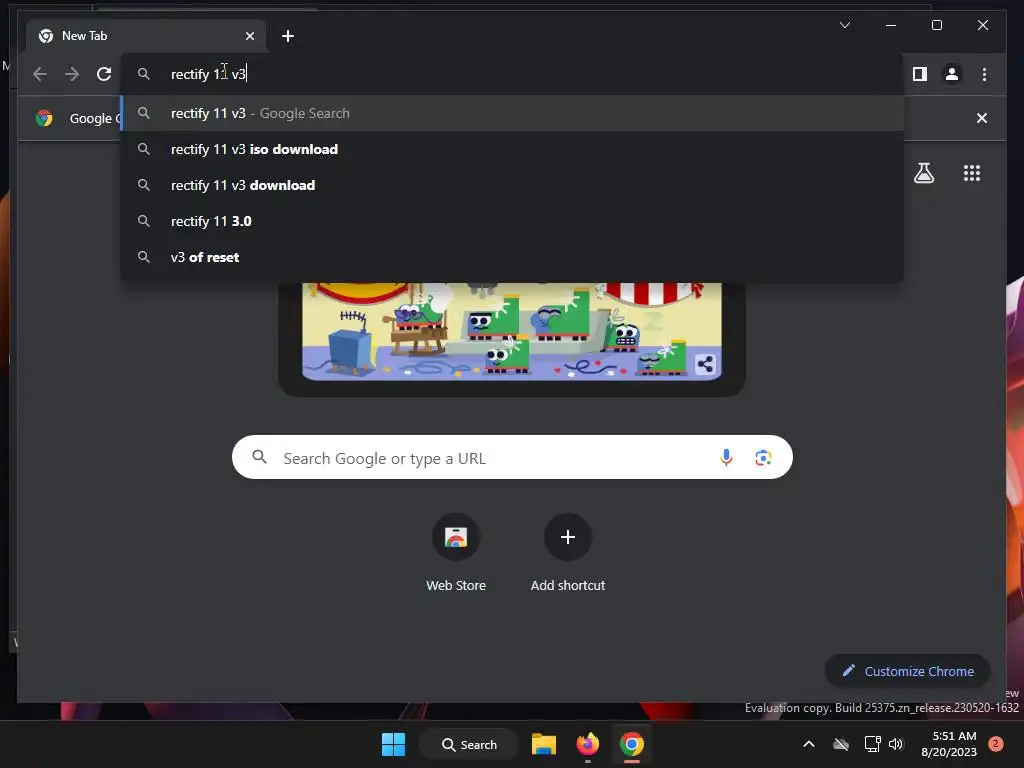This screenshot has width=1024, height=768.
Task: Open Chrome's three-dot menu
Action: tap(984, 74)
